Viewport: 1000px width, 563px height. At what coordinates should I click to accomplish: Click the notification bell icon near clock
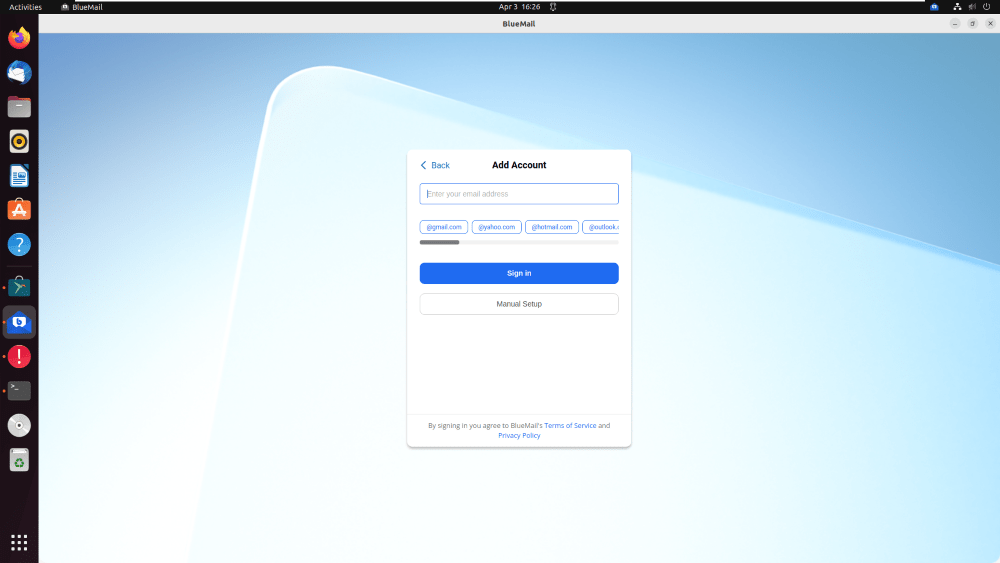[x=553, y=7]
